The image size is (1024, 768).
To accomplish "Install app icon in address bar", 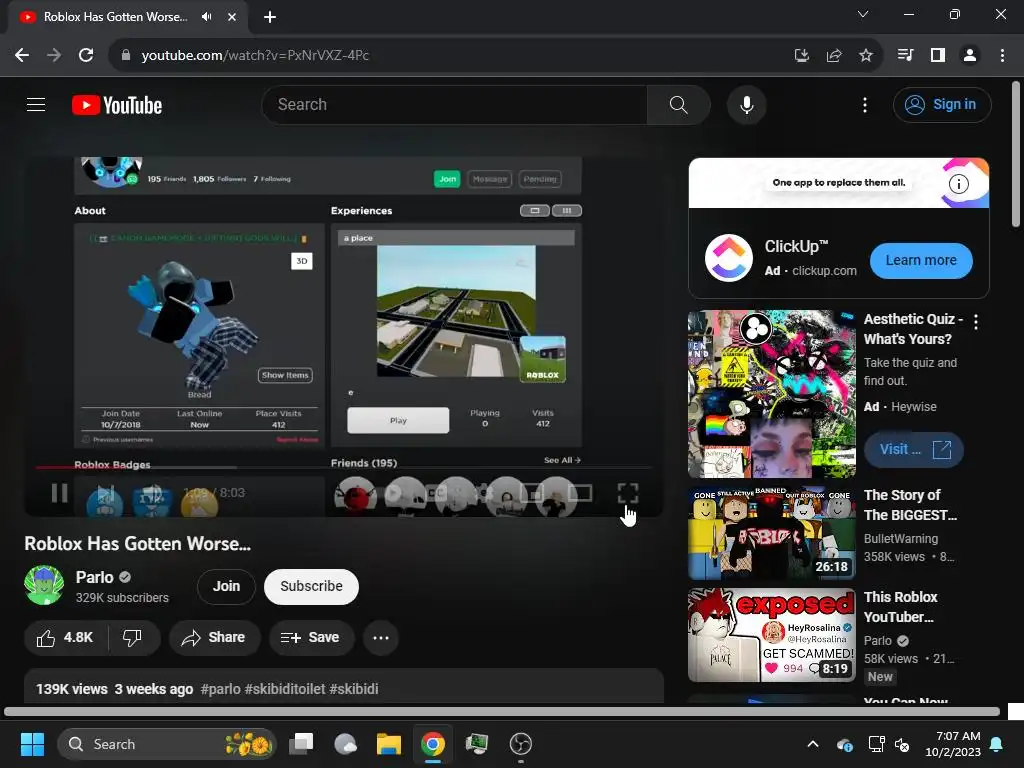I will click(x=802, y=56).
